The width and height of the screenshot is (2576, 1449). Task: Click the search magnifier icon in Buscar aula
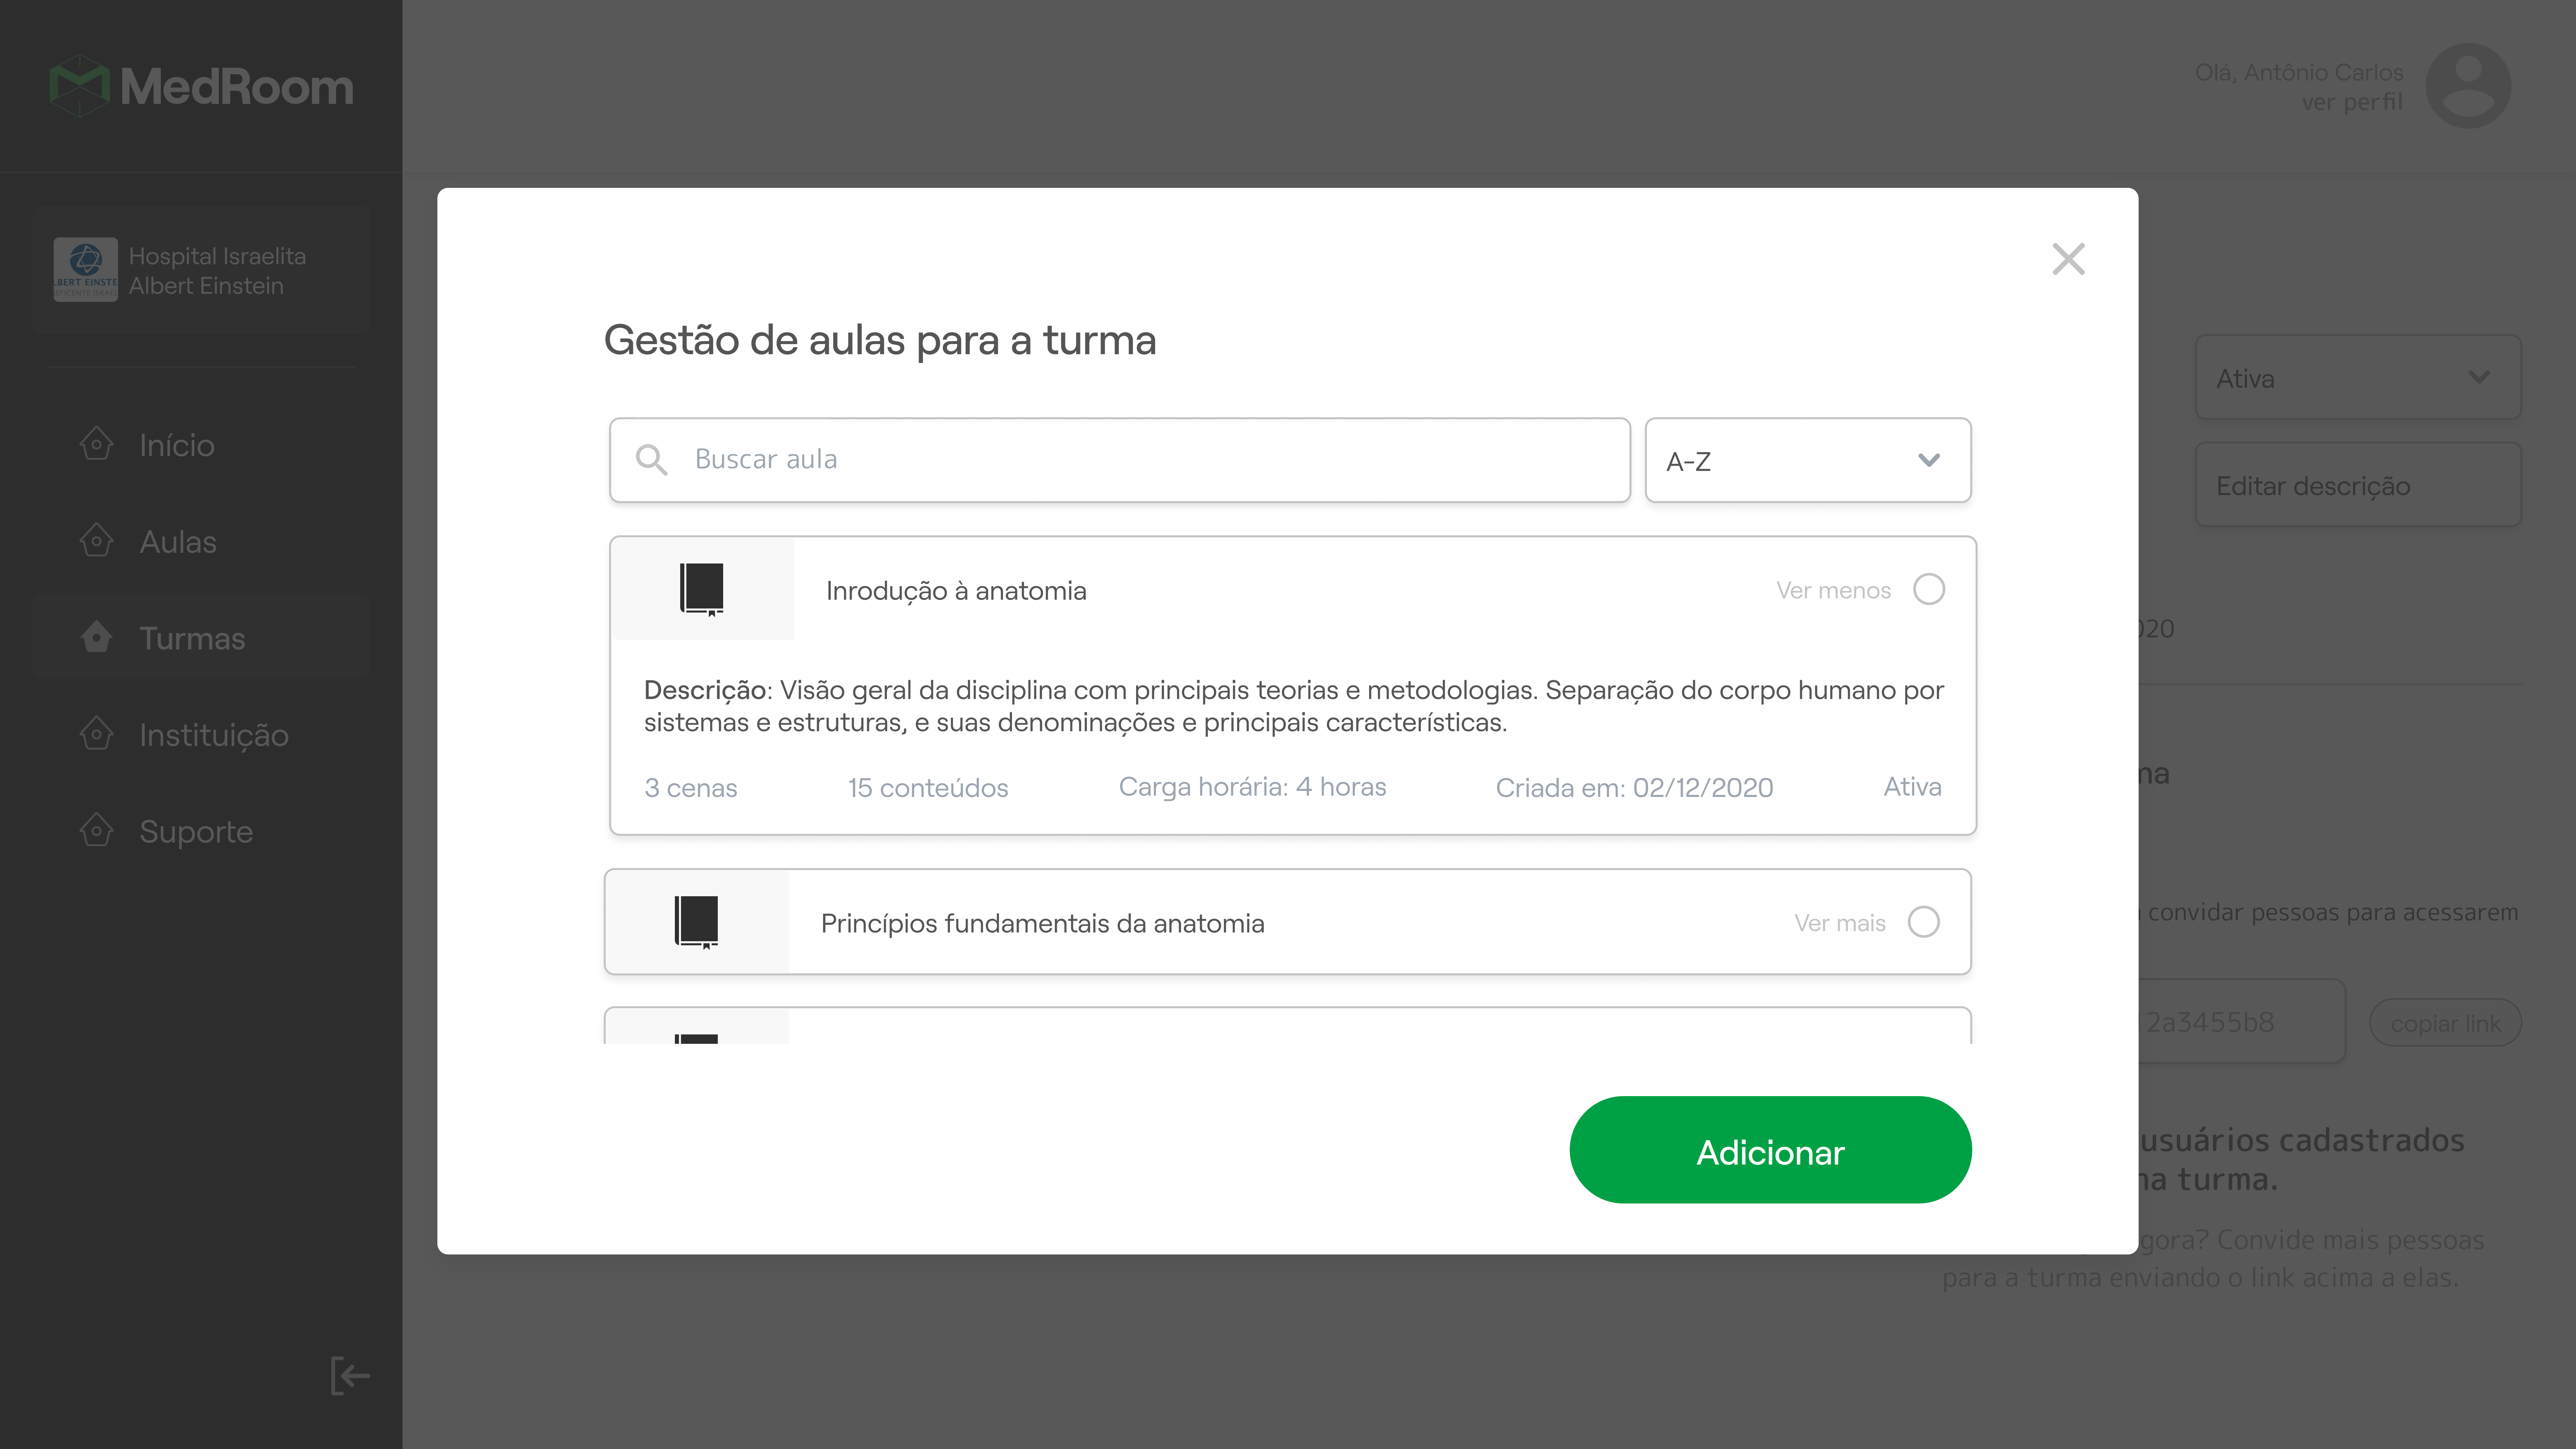pyautogui.click(x=651, y=460)
